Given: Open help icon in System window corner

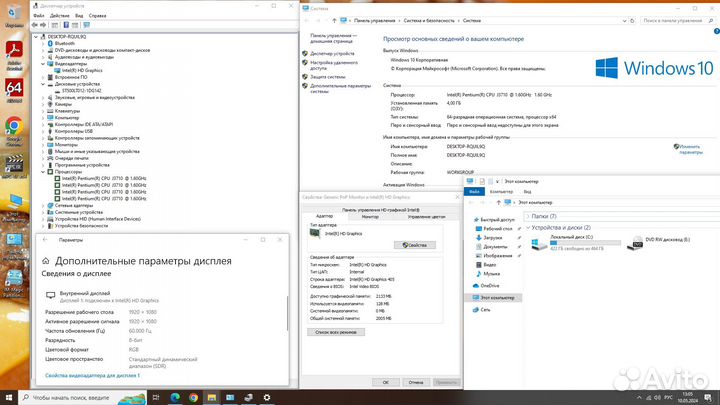Looking at the screenshot, I should click(717, 31).
